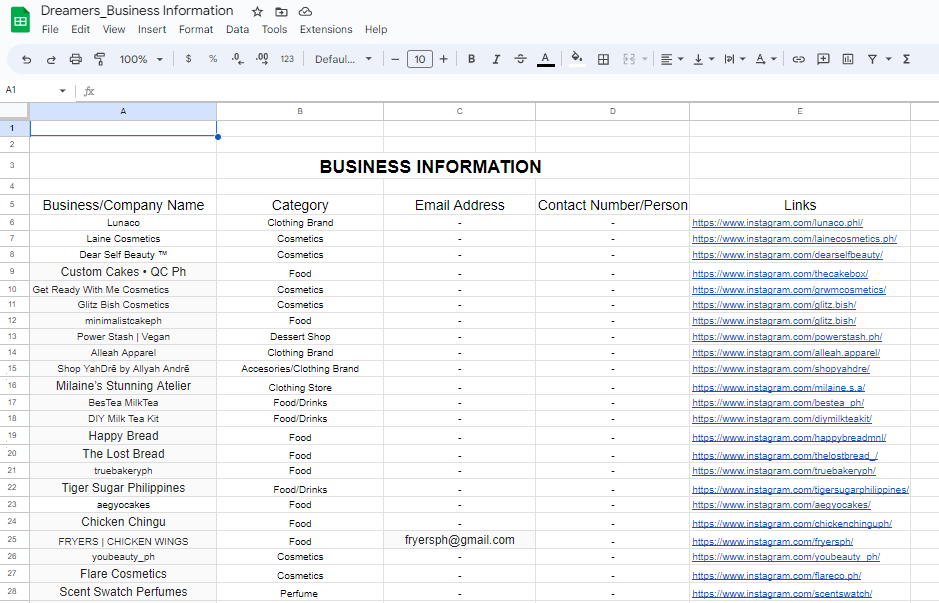Select the fryersph@gmail.com cell
The image size is (939, 603).
click(459, 540)
